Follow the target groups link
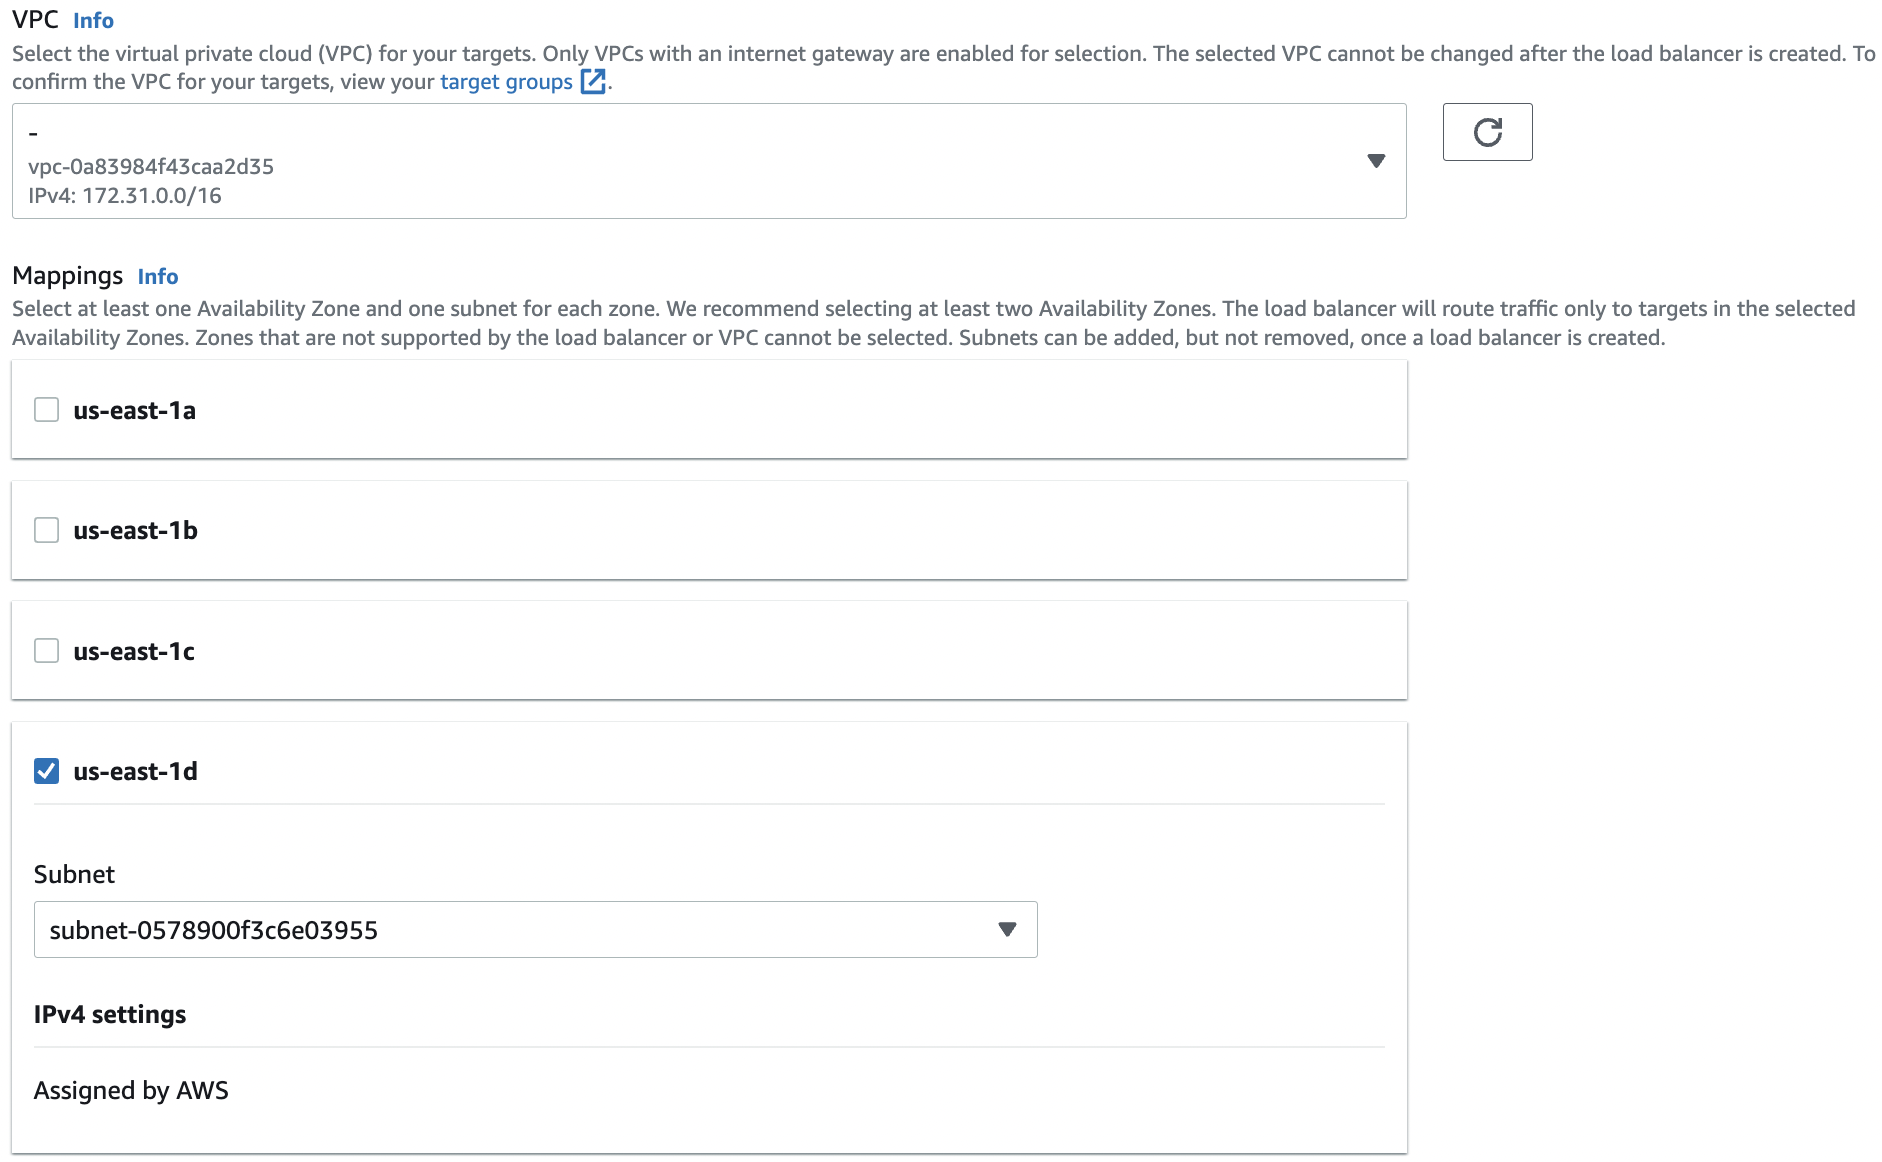This screenshot has width=1882, height=1162. pos(506,82)
